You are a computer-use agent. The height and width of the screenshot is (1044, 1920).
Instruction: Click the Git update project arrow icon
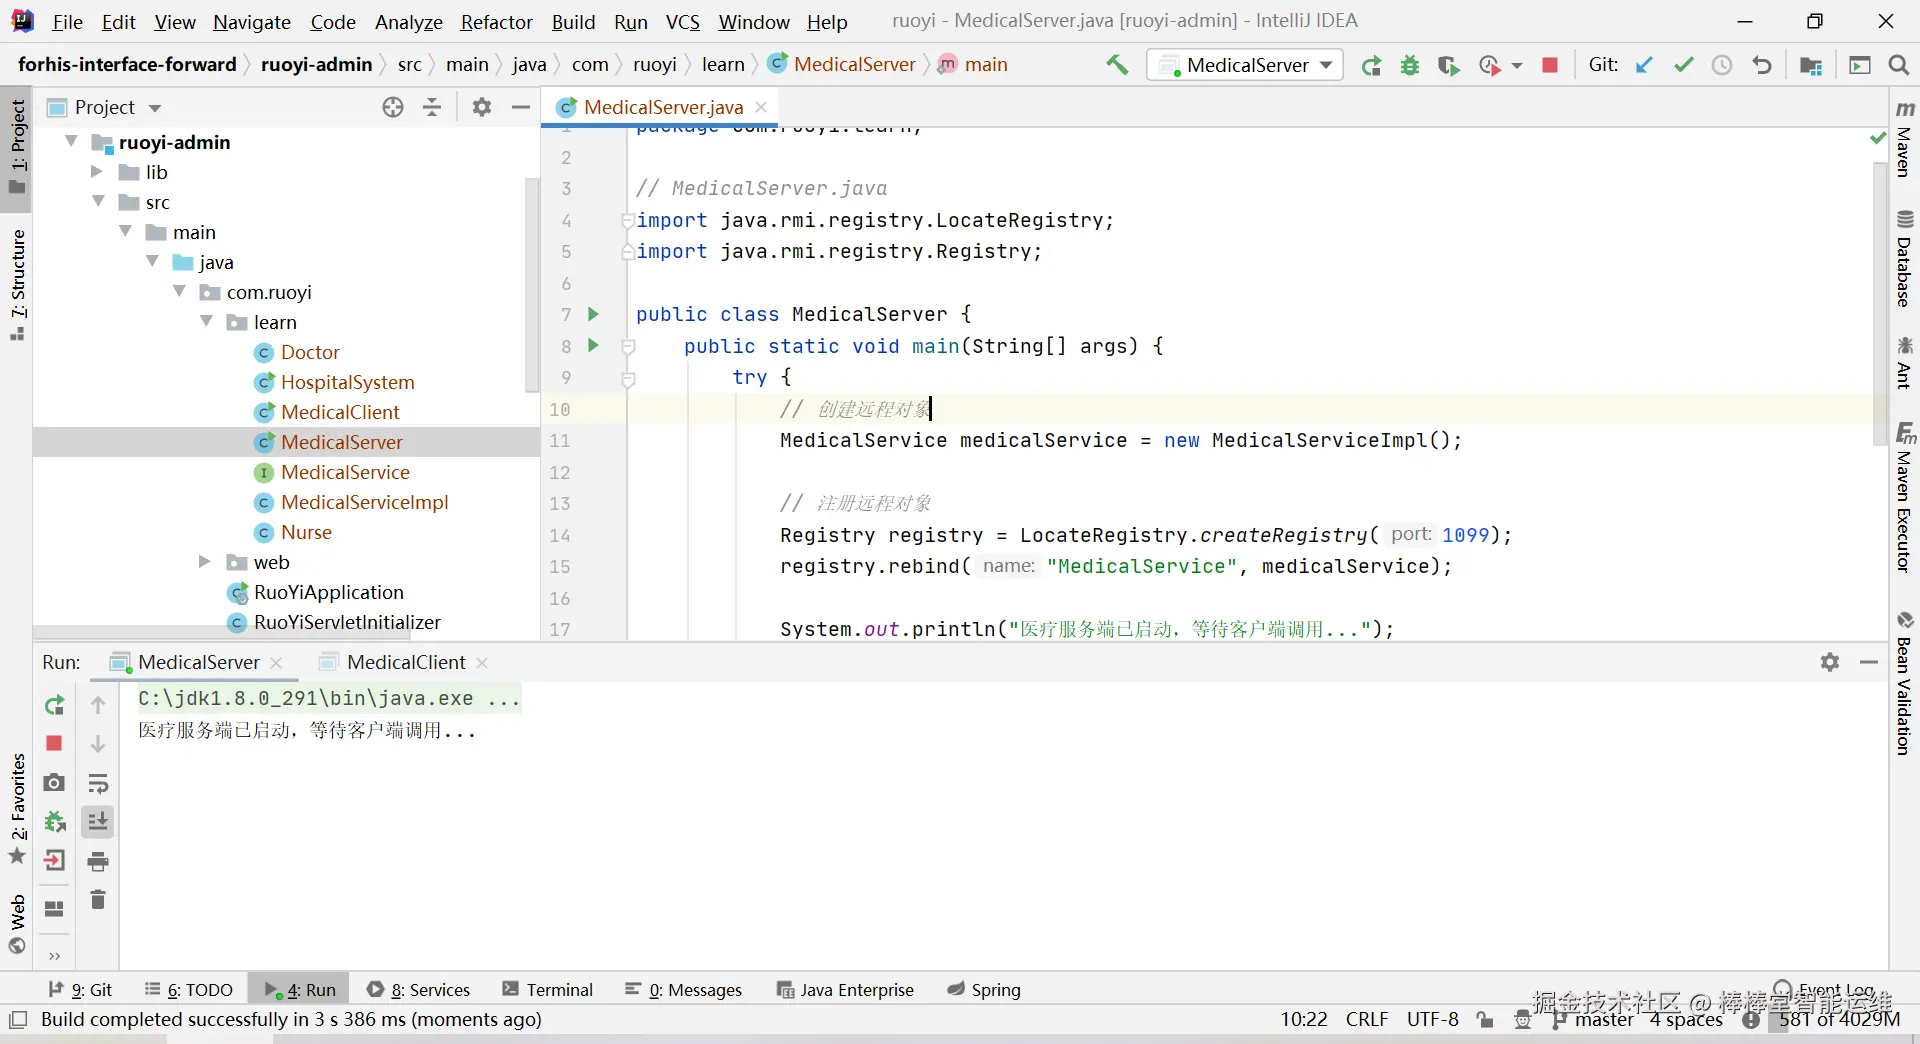pos(1644,66)
